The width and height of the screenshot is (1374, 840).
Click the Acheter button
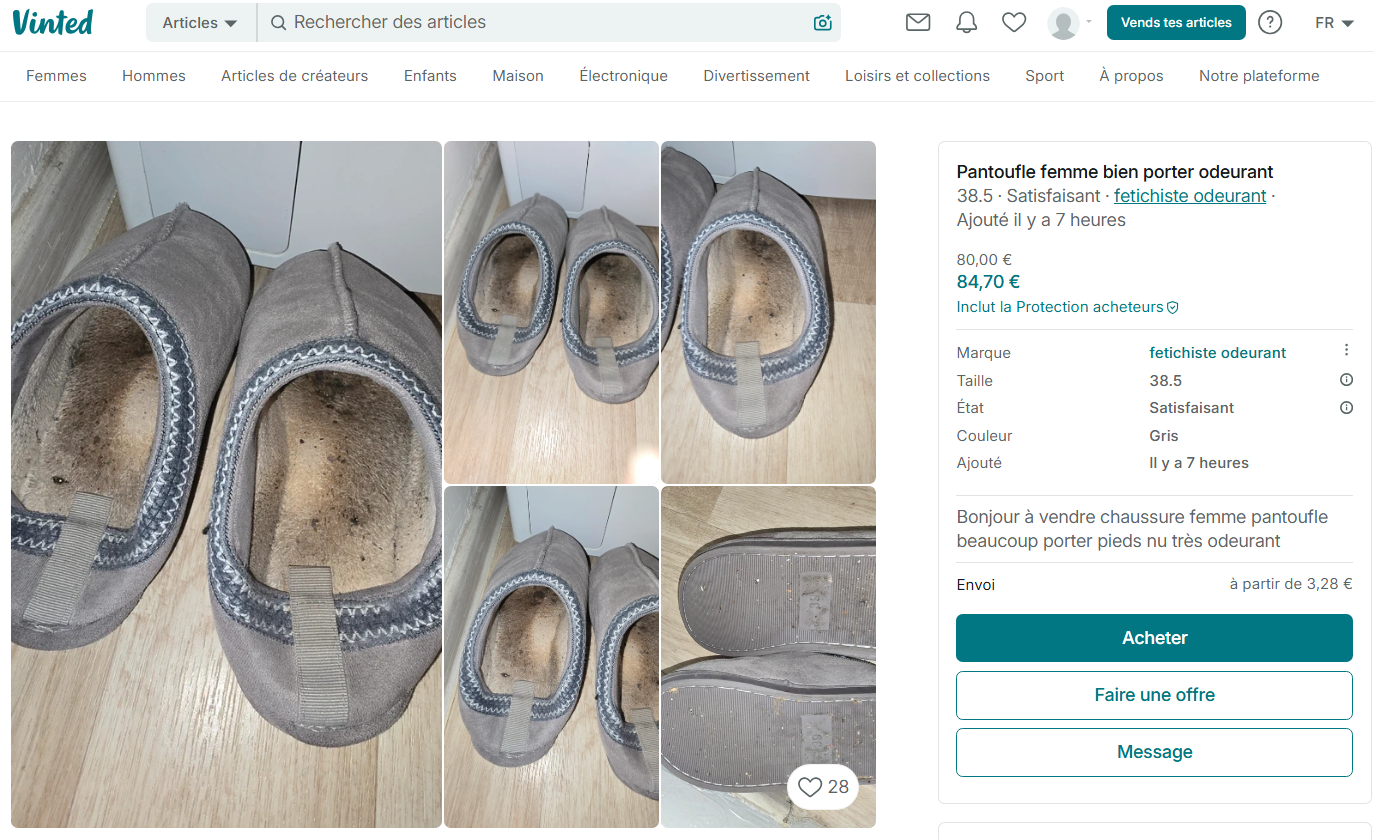(x=1154, y=638)
